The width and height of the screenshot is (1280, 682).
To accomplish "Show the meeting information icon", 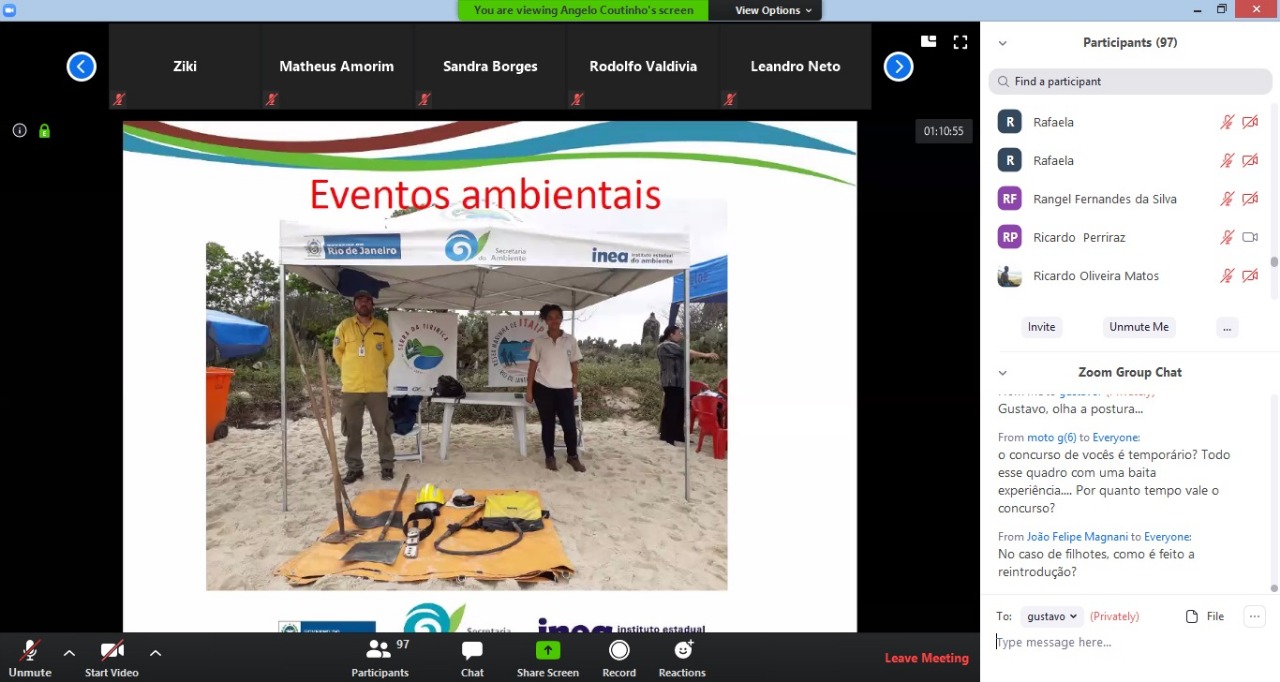I will (19, 131).
